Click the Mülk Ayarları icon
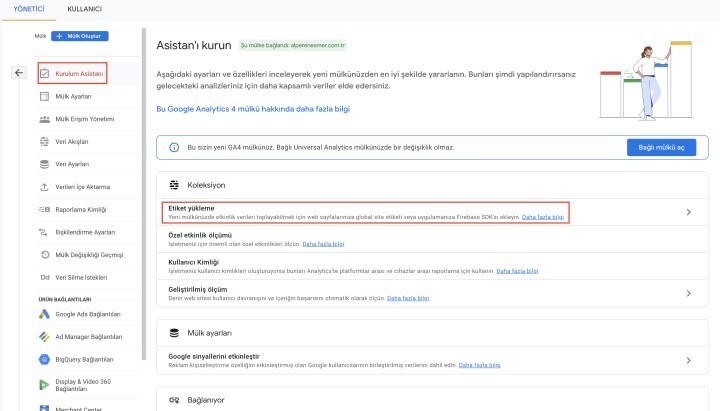720x411 pixels. (45, 96)
